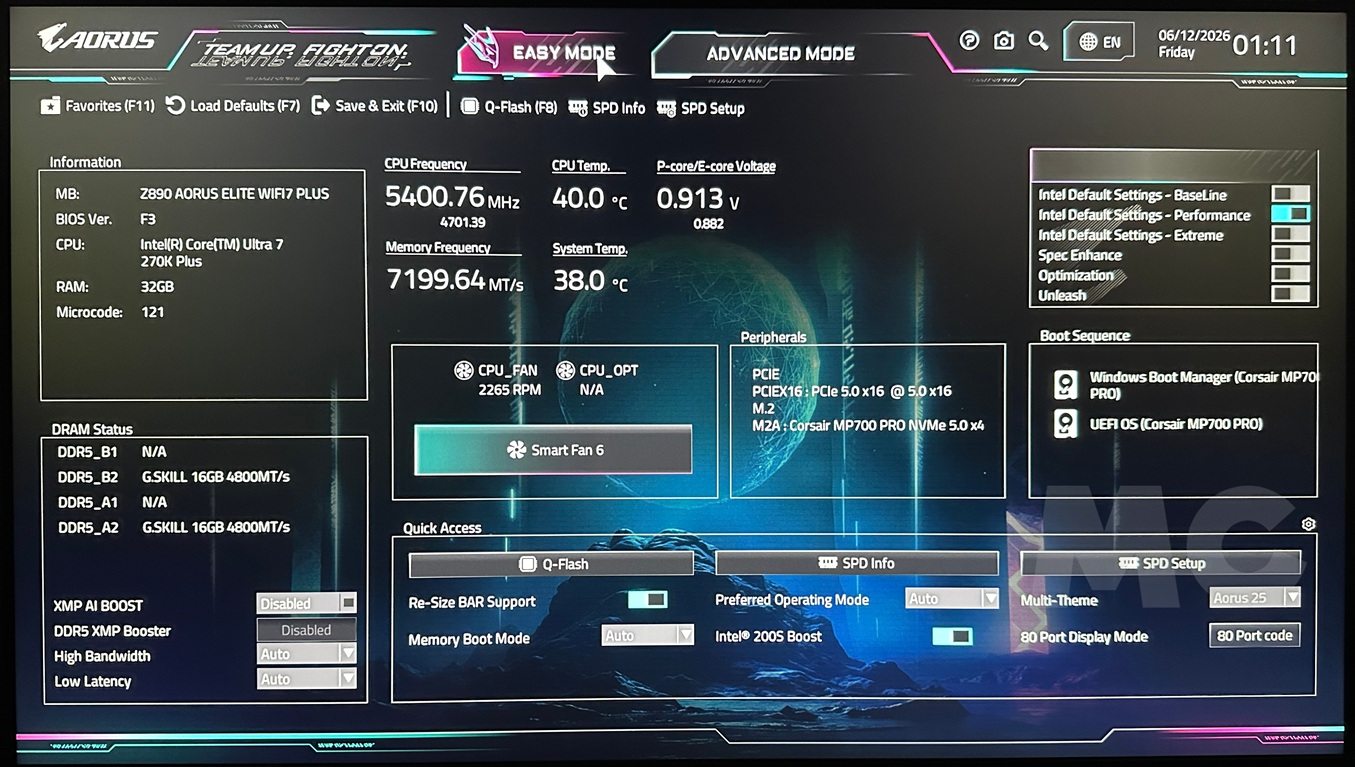Viewport: 1355px width, 767px height.
Task: Select Save & Exit (F10)
Action: 375,105
